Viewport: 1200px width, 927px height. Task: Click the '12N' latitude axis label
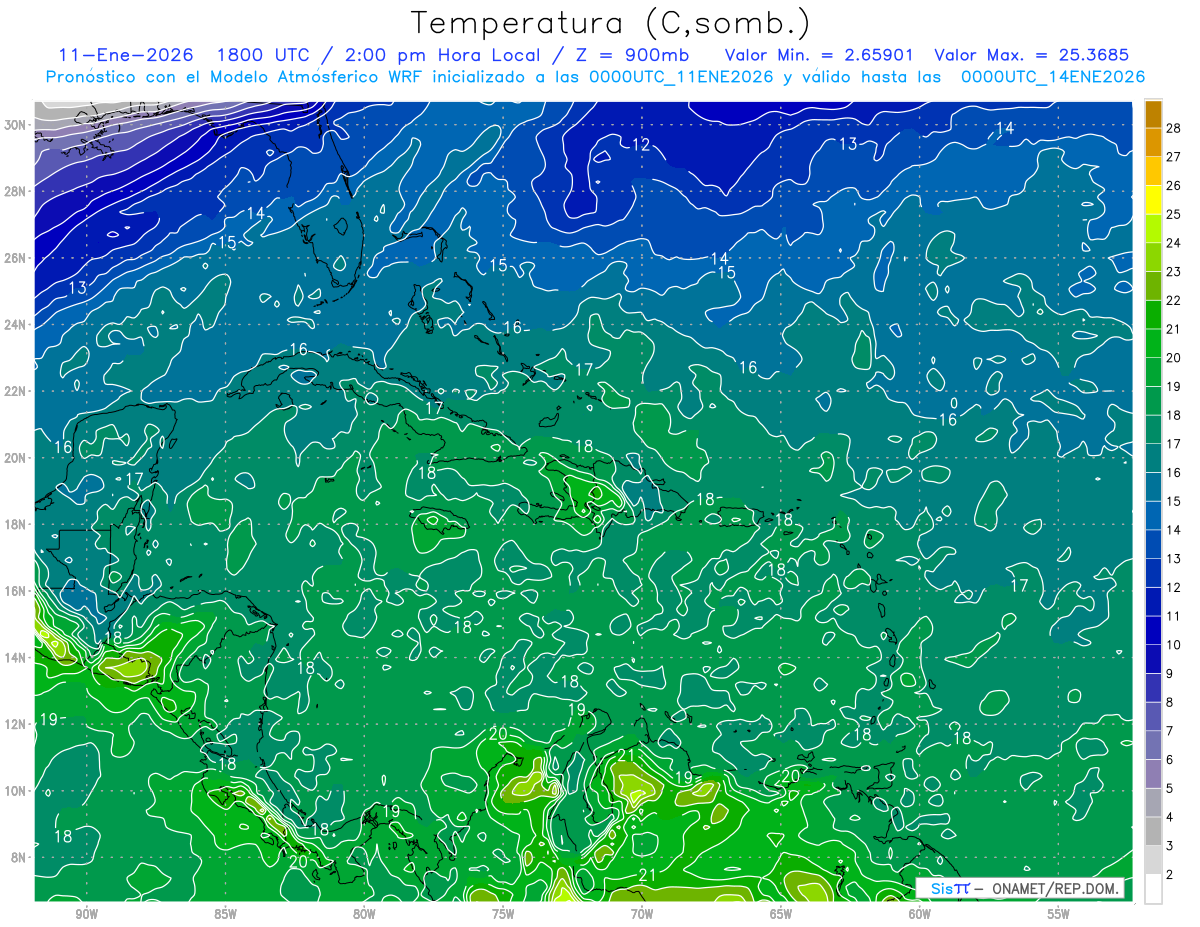pos(15,724)
